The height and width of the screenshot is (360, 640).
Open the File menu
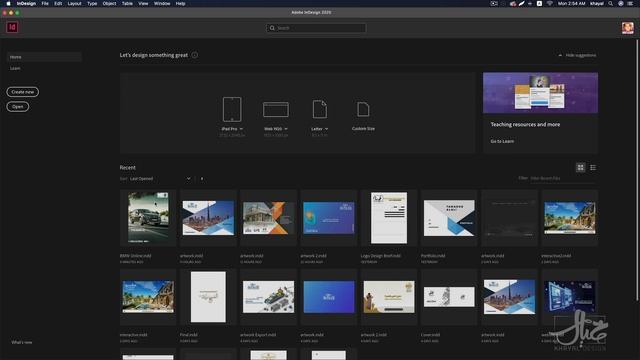(x=45, y=3)
